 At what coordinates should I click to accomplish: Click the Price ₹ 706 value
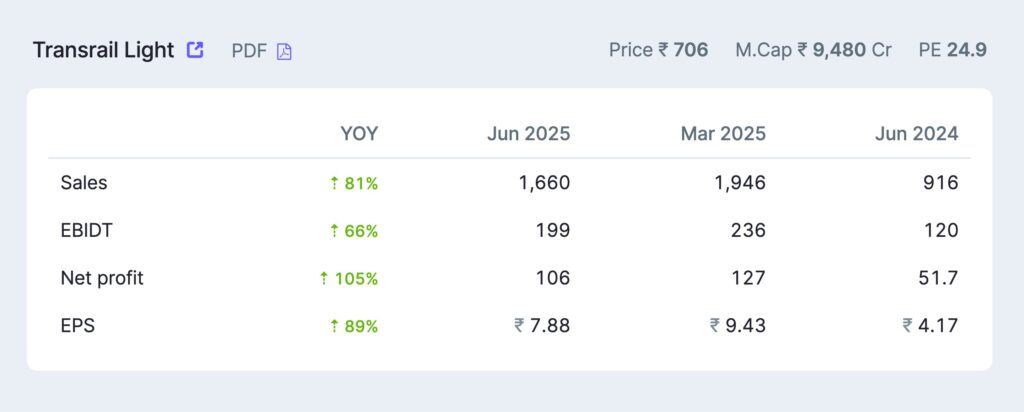coord(658,50)
